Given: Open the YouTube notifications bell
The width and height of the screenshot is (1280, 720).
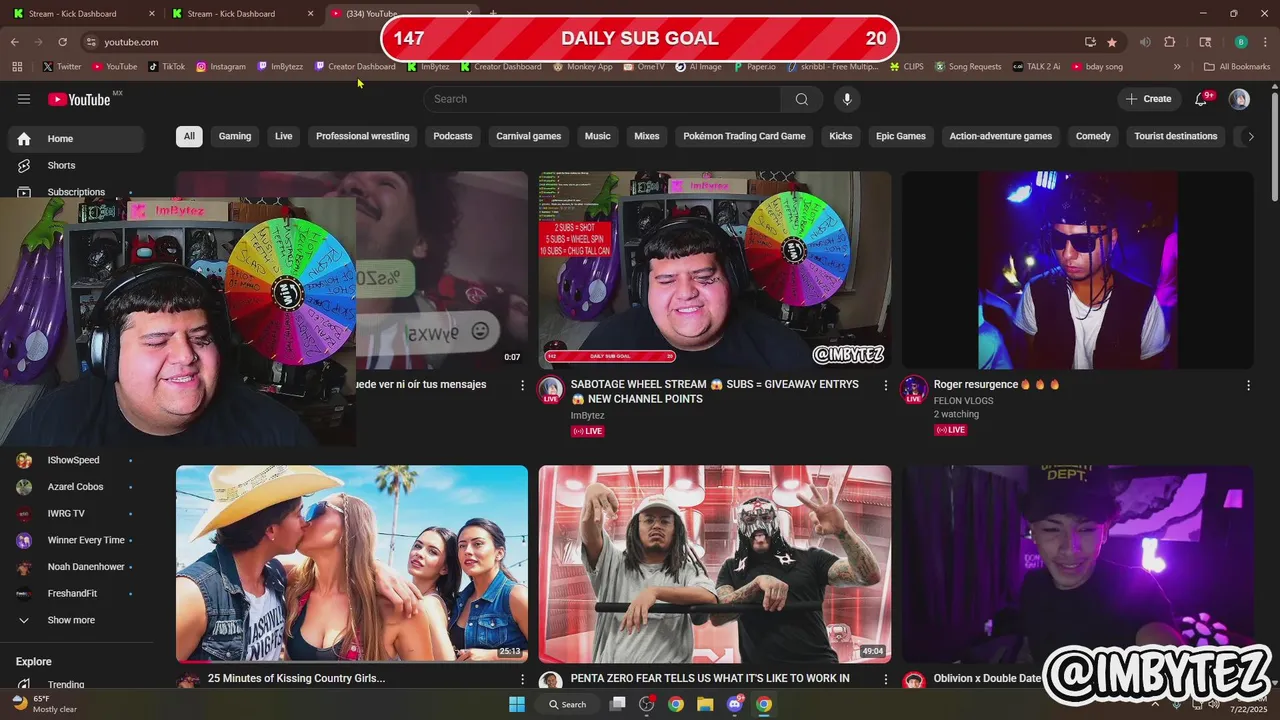Looking at the screenshot, I should (1203, 99).
